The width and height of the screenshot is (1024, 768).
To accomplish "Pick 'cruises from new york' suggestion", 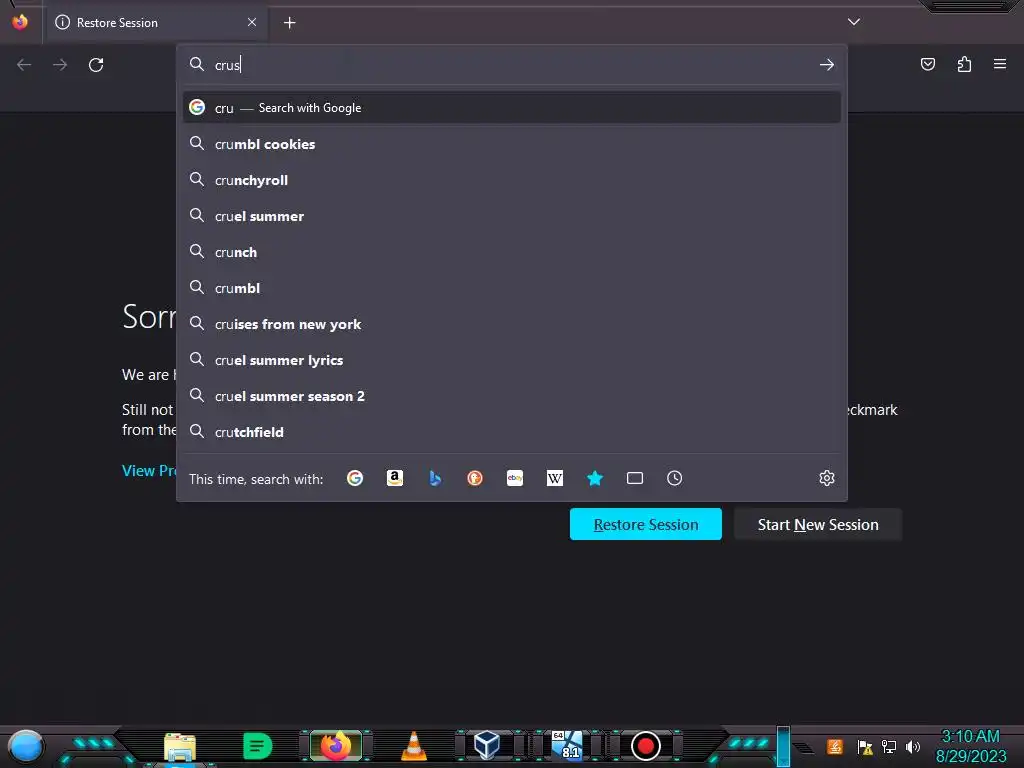I will (512, 324).
